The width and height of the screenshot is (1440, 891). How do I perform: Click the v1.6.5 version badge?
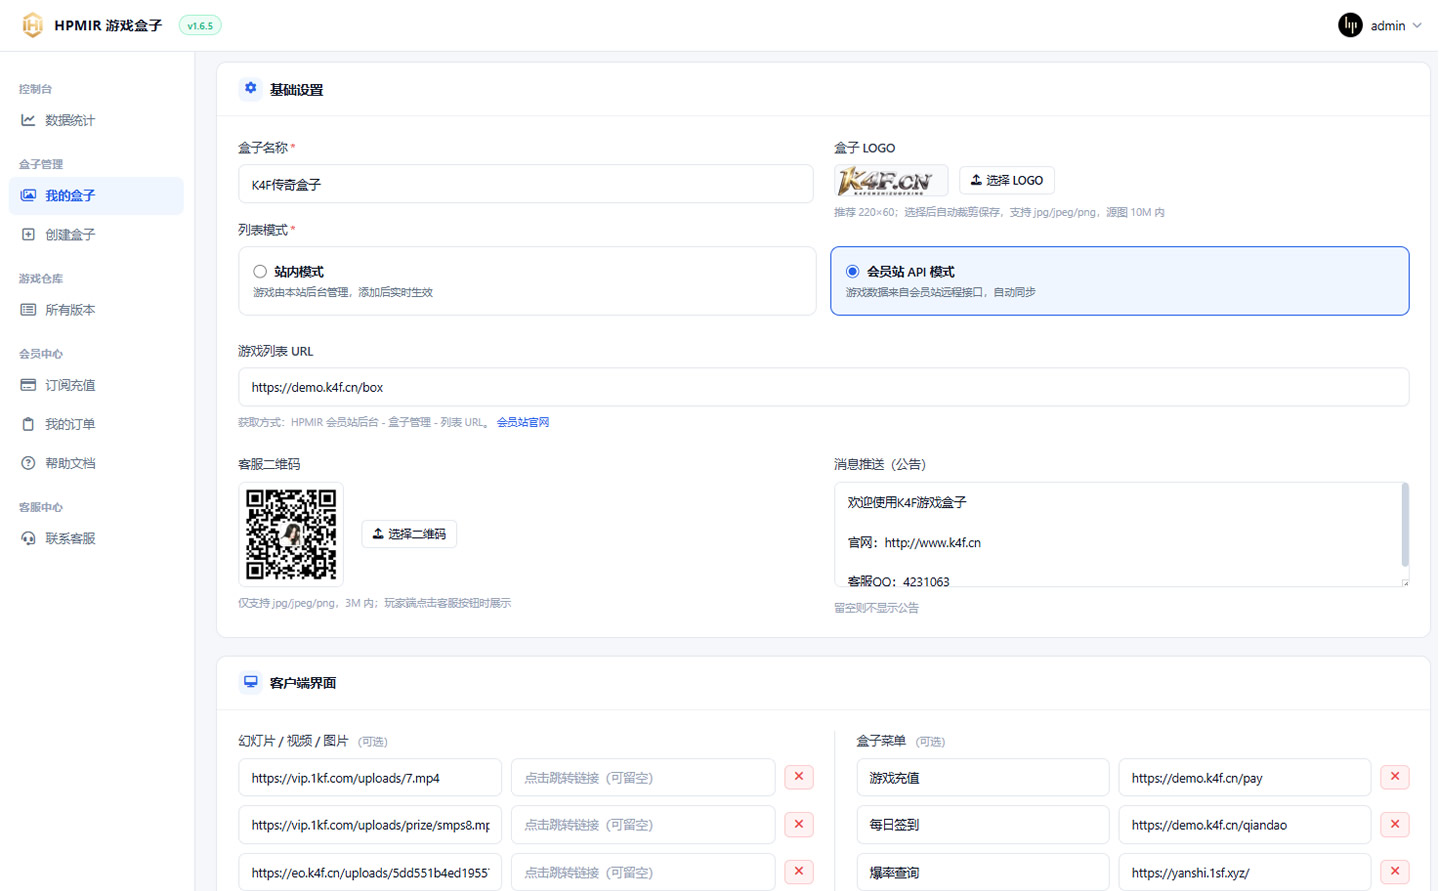click(x=200, y=26)
